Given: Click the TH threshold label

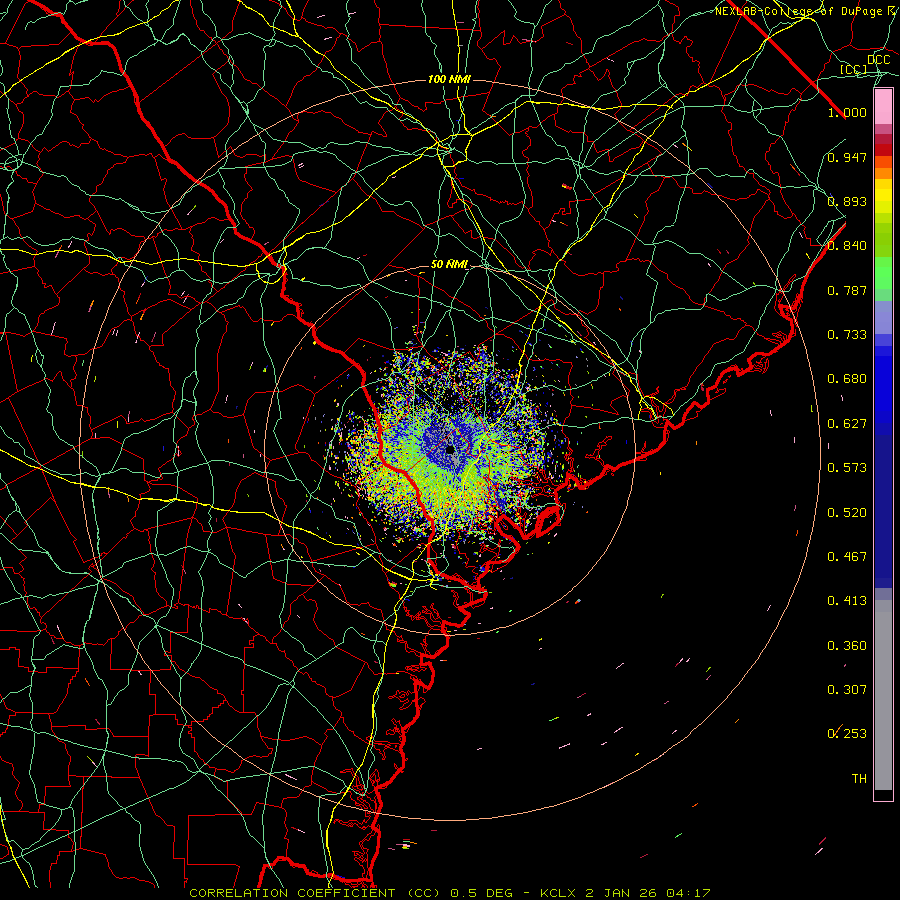Looking at the screenshot, I should [x=859, y=779].
